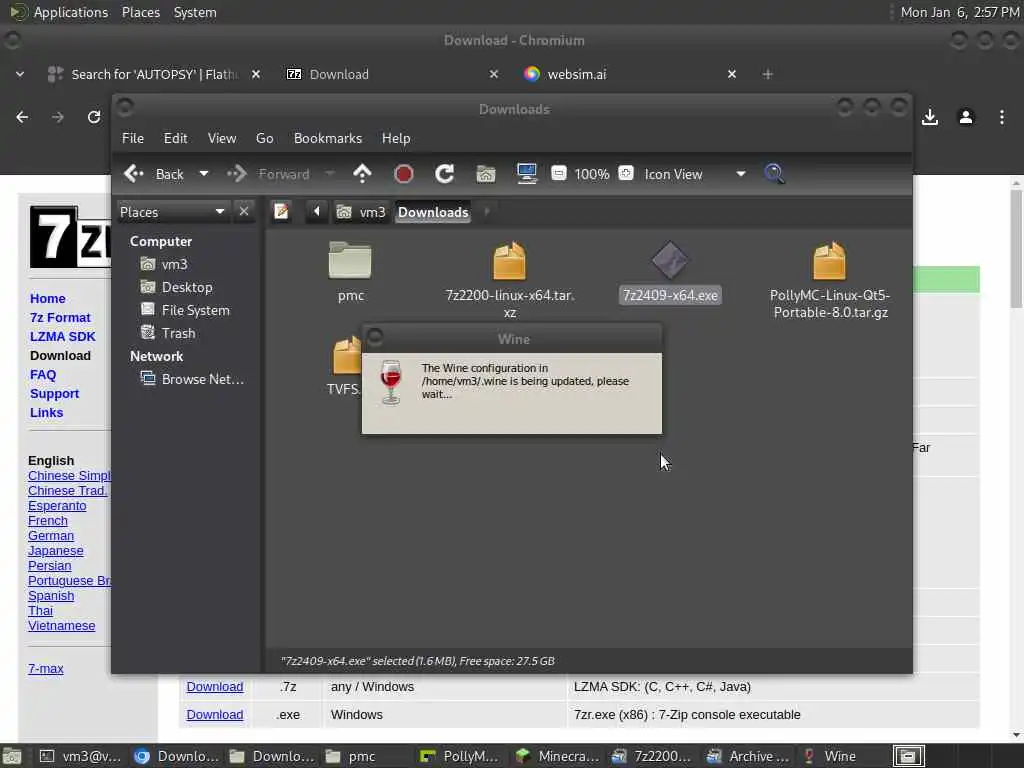Open Chromium three-dot menu
The width and height of the screenshot is (1024, 768).
[x=1002, y=117]
